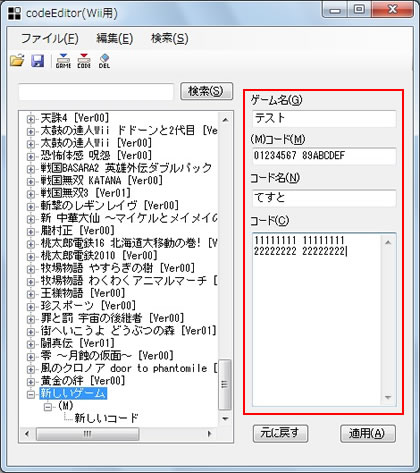The height and width of the screenshot is (473, 420).
Task: Focus the search text field
Action: point(96,92)
